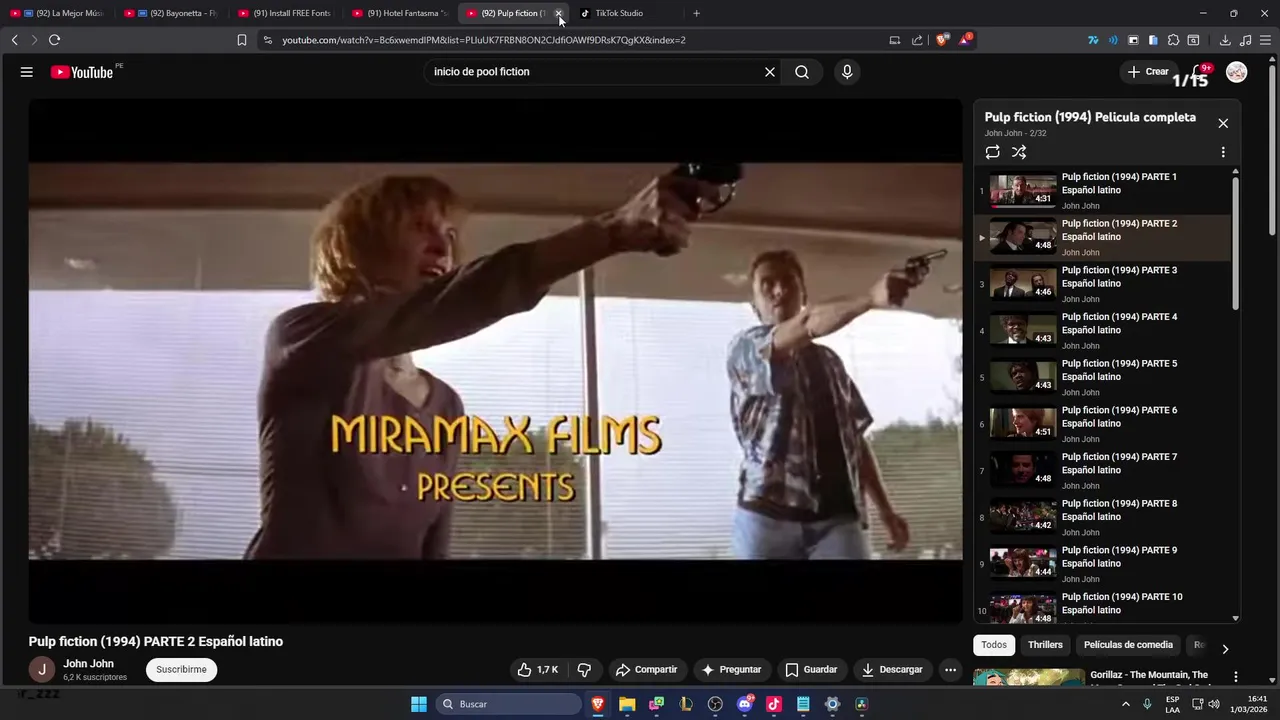Open media control music note icon
This screenshot has width=1280, height=720.
click(1245, 40)
